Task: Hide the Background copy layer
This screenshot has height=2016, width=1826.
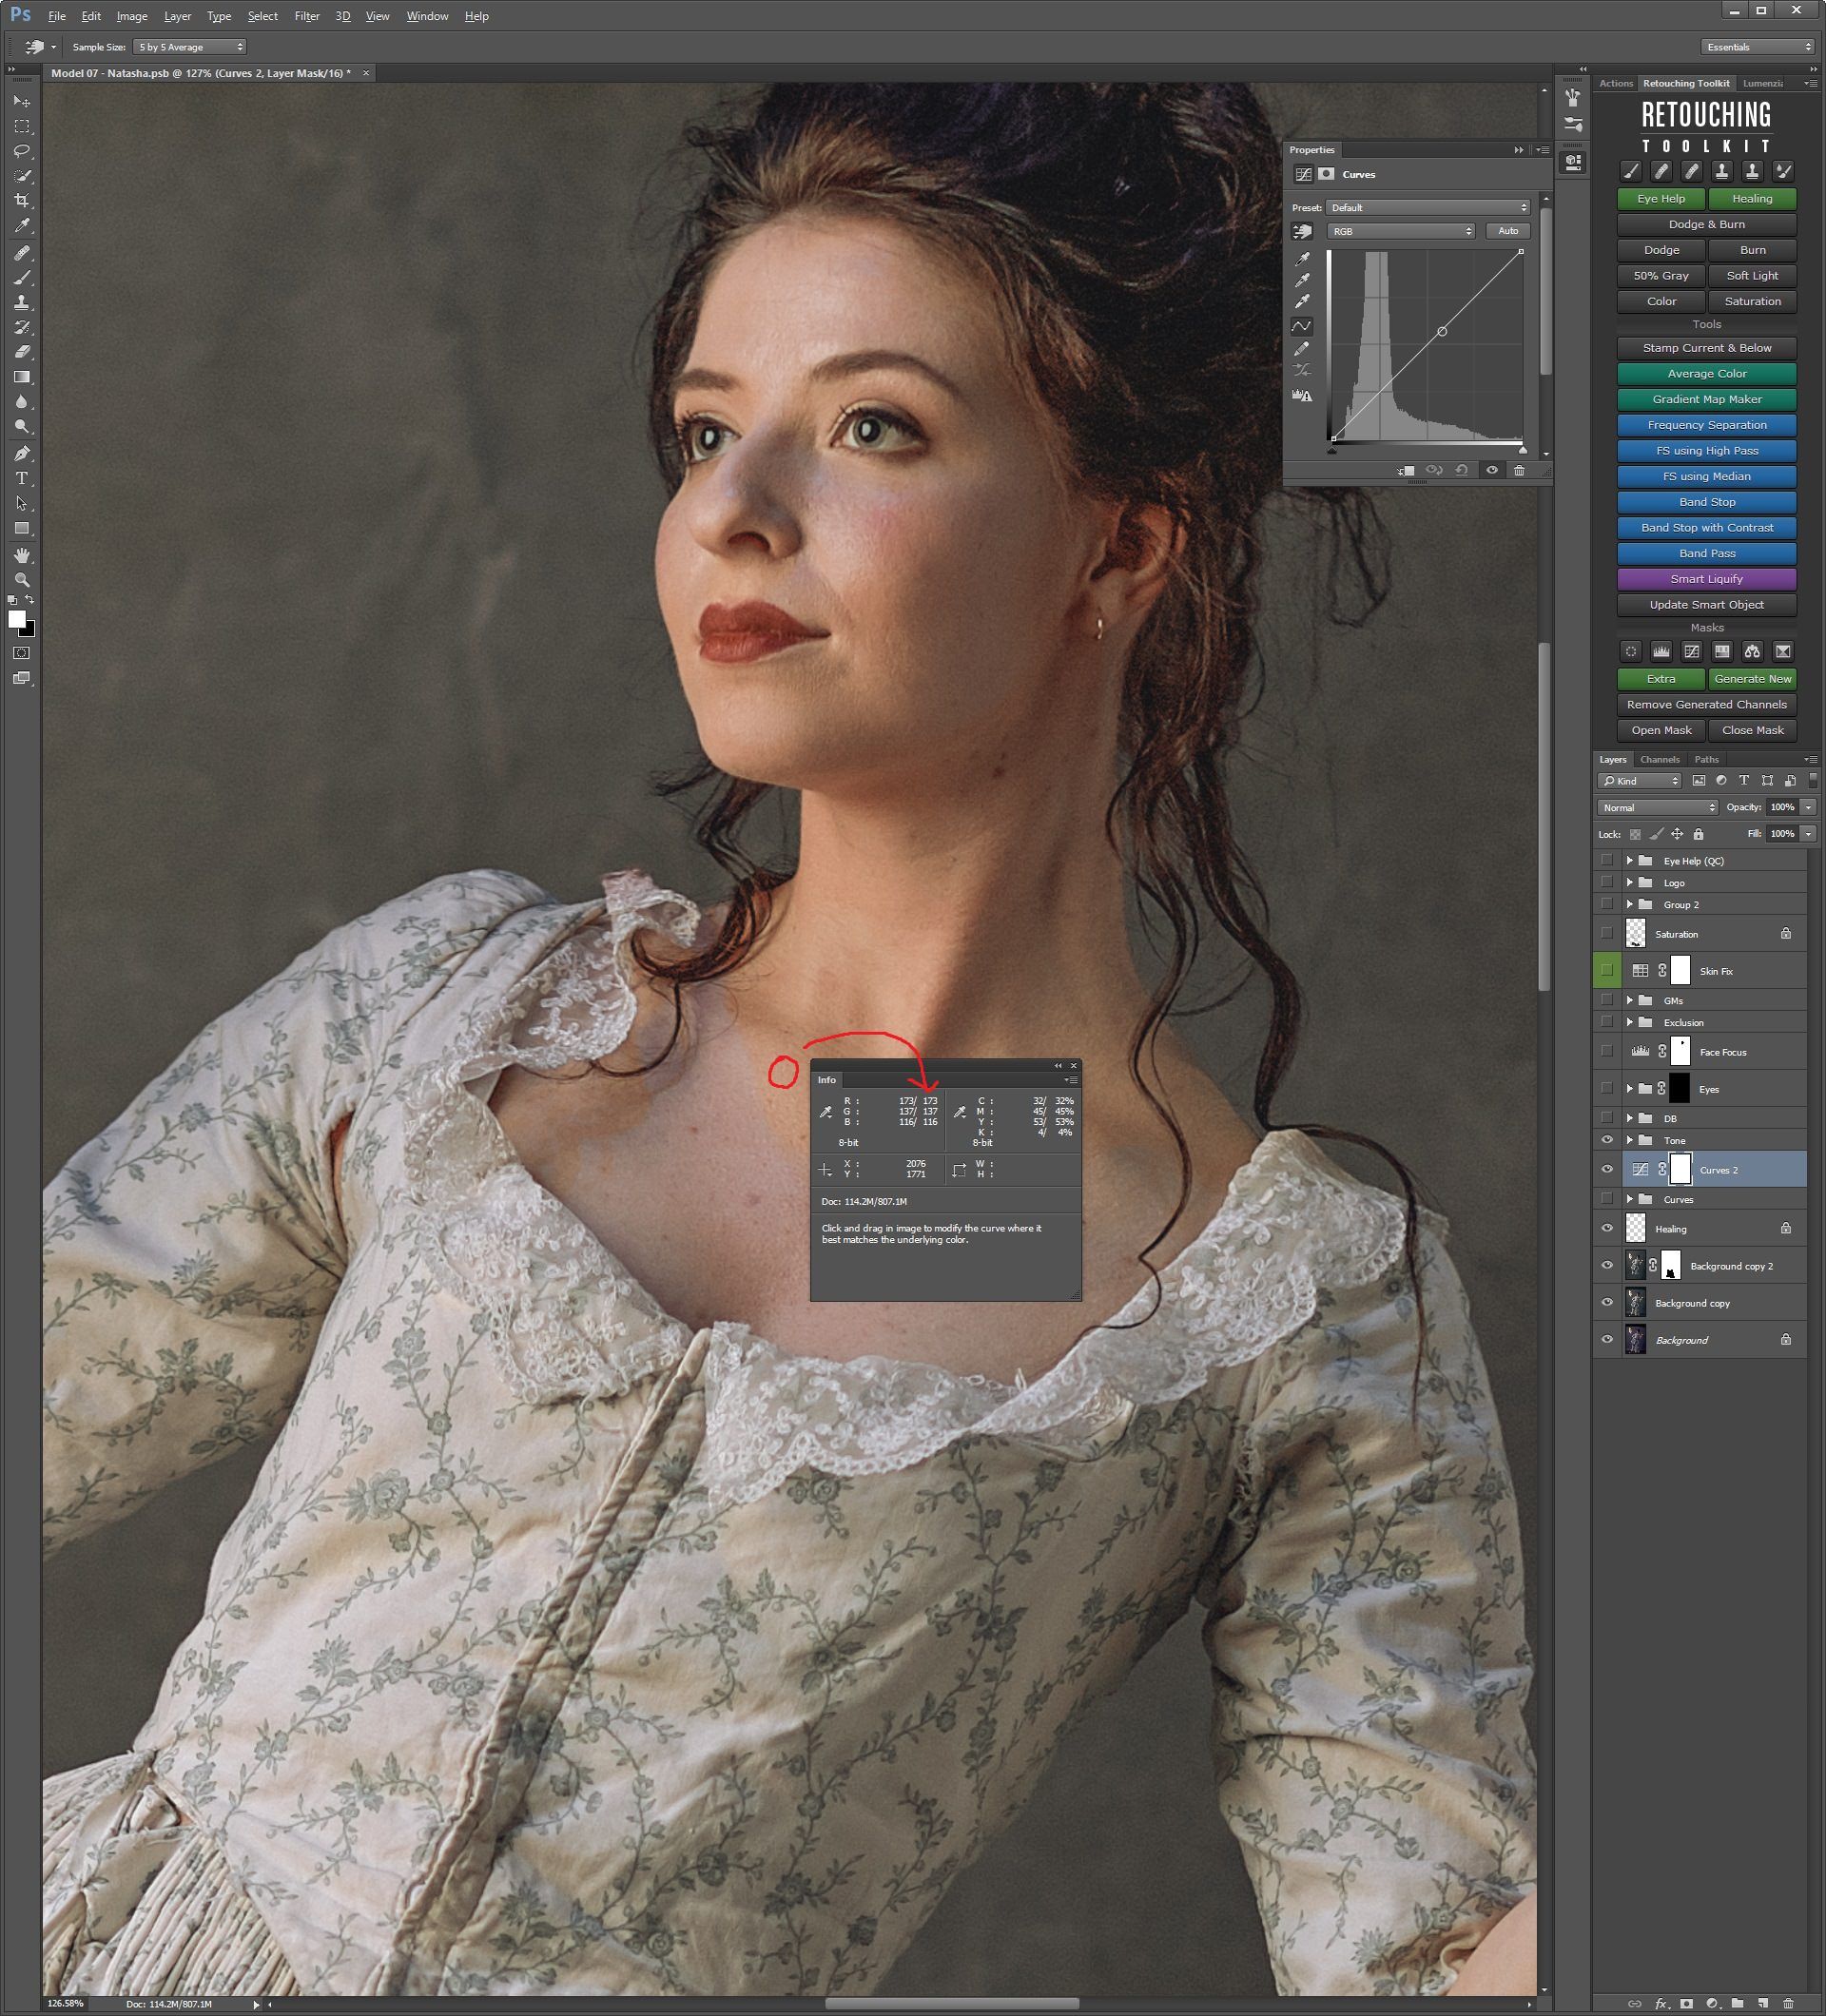Action: point(1607,1303)
